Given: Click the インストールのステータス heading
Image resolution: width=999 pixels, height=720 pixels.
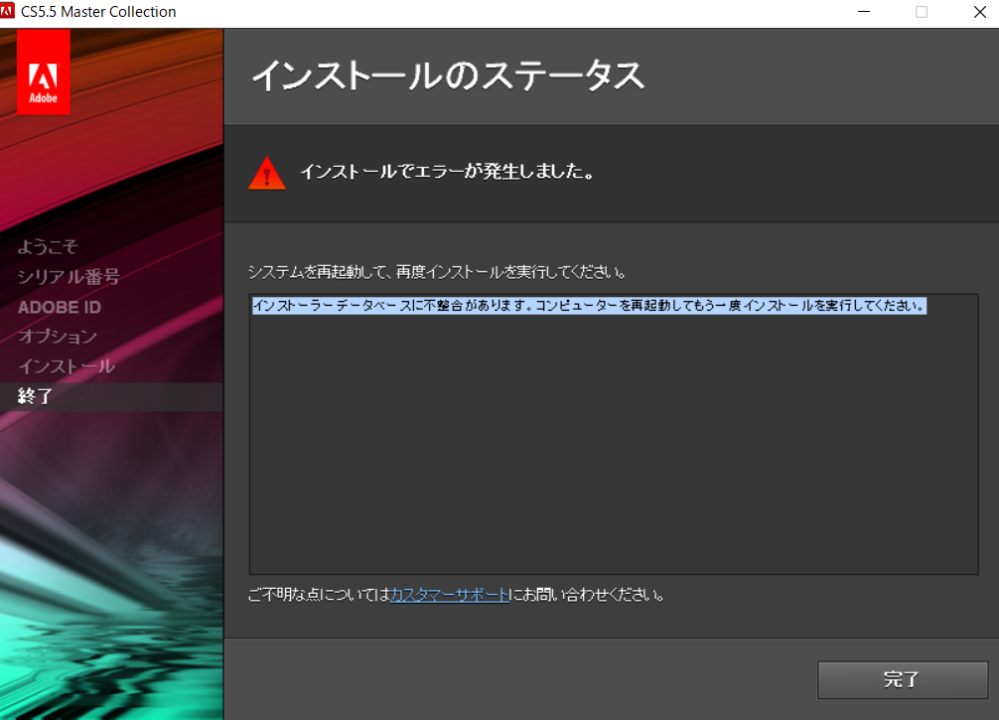Looking at the screenshot, I should click(x=448, y=76).
